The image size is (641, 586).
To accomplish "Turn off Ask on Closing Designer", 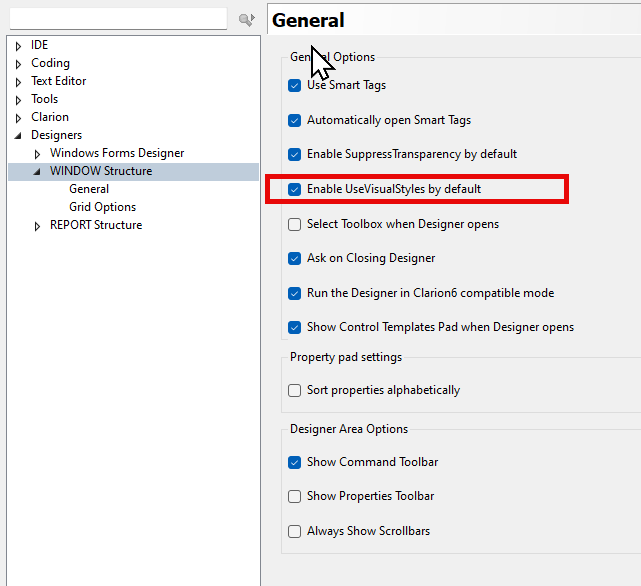I will point(295,259).
